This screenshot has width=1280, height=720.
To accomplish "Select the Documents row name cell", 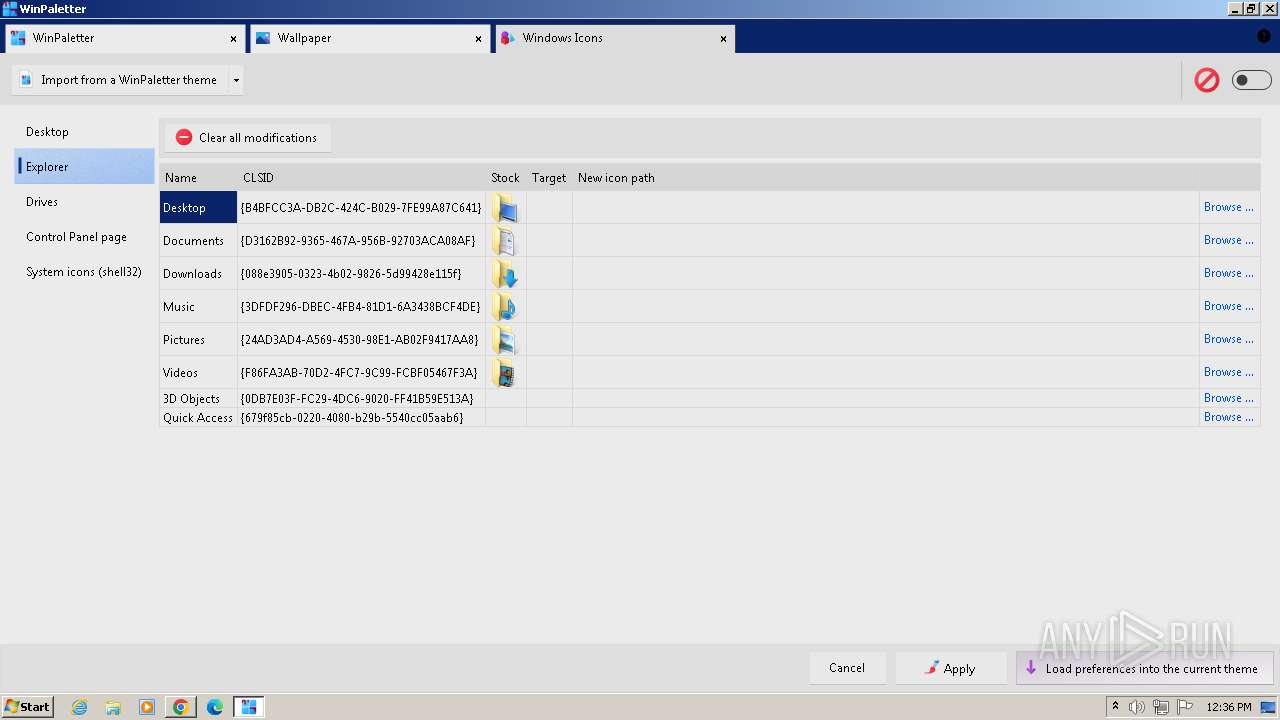I will tap(198, 241).
